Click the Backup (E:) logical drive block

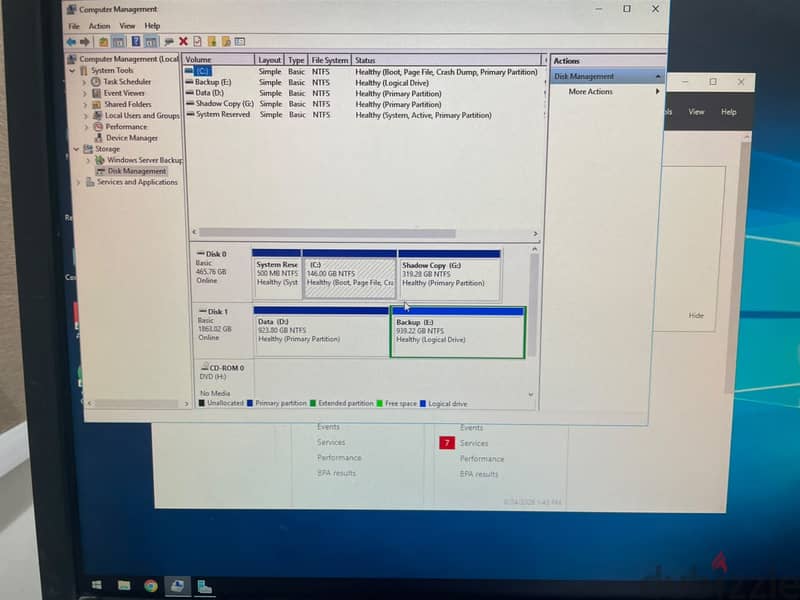tap(458, 332)
